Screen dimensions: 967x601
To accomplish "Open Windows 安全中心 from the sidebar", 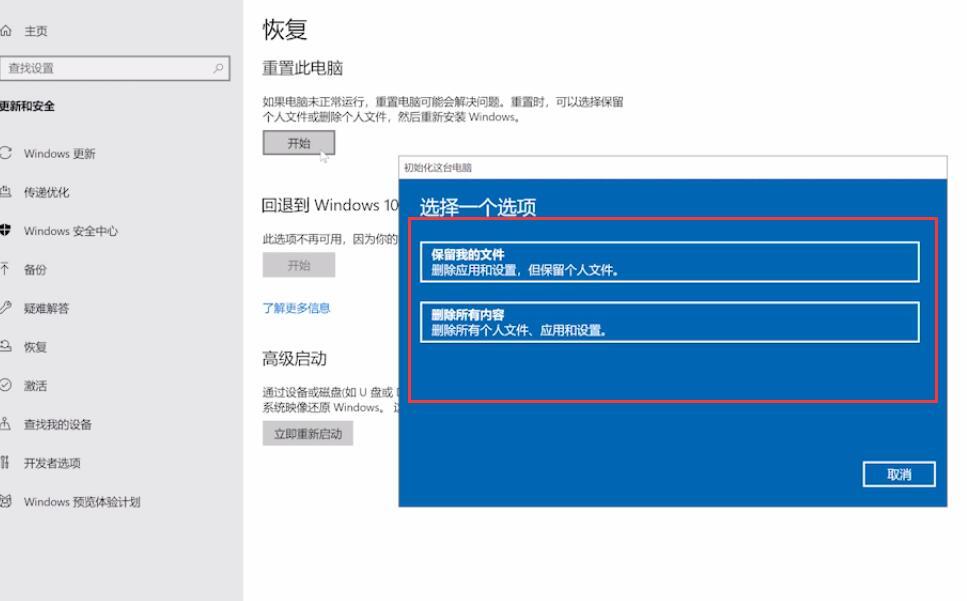I will point(71,231).
